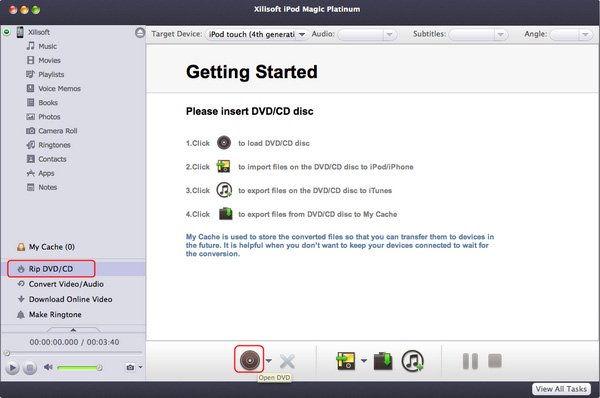Click the My Cache export icon in step 4
600x398 pixels.
[x=225, y=214]
